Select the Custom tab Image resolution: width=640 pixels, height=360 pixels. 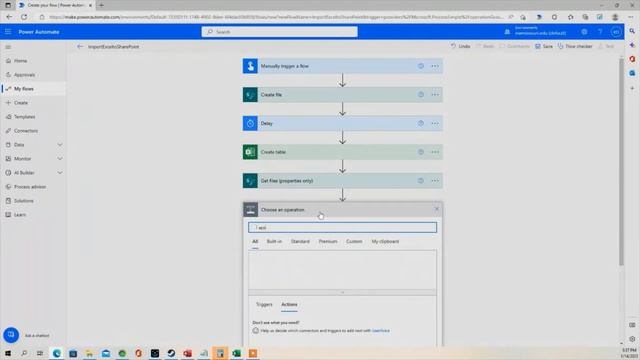tap(354, 242)
